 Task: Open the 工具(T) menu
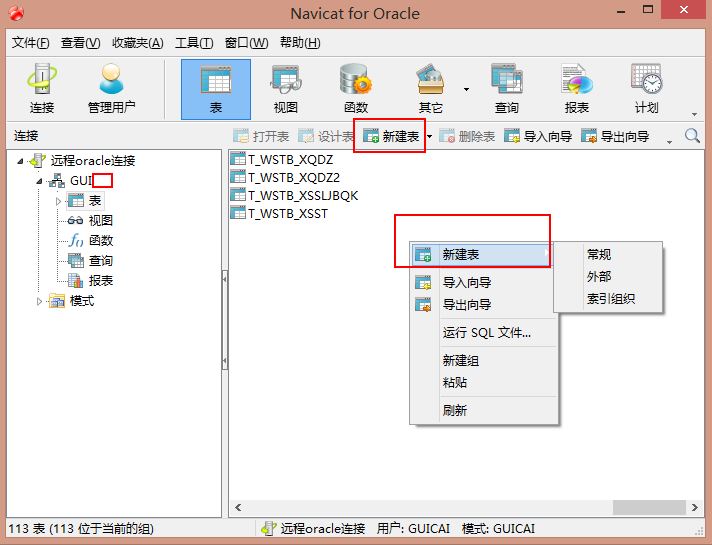tap(194, 43)
